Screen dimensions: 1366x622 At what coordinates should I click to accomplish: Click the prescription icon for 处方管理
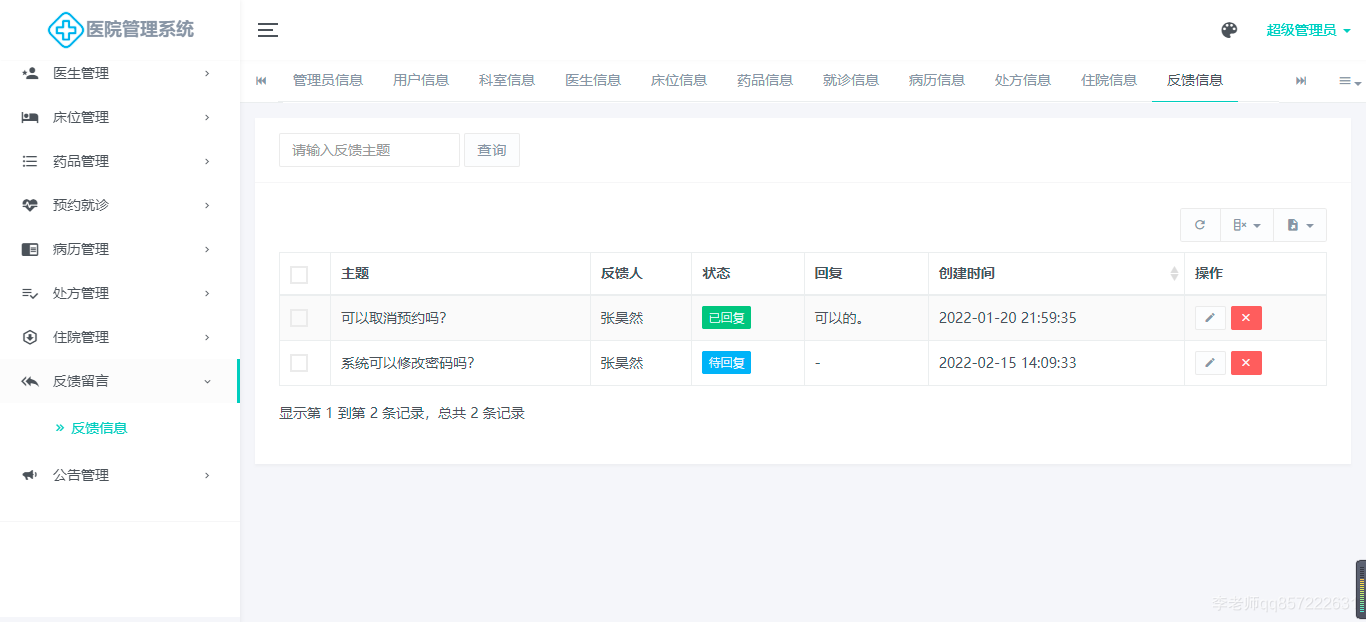(x=30, y=293)
